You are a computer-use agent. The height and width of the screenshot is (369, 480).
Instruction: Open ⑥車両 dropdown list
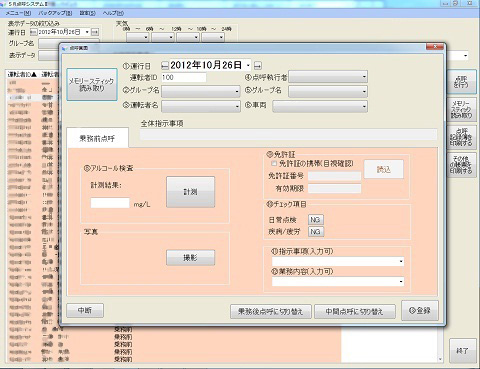(x=320, y=106)
